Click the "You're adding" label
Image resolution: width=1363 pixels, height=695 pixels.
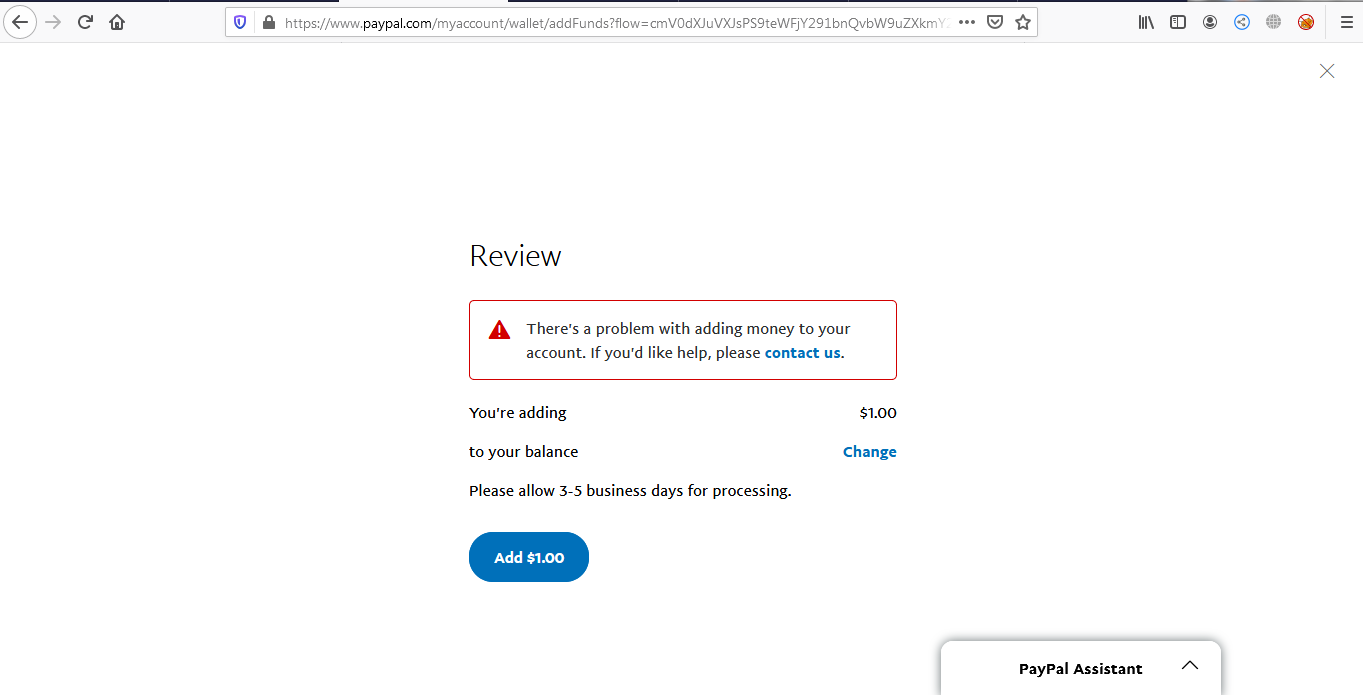coord(518,413)
